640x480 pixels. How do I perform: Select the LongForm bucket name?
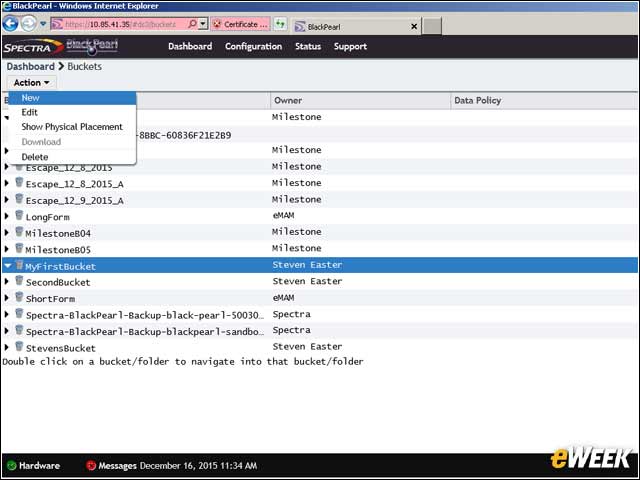pyautogui.click(x=48, y=217)
